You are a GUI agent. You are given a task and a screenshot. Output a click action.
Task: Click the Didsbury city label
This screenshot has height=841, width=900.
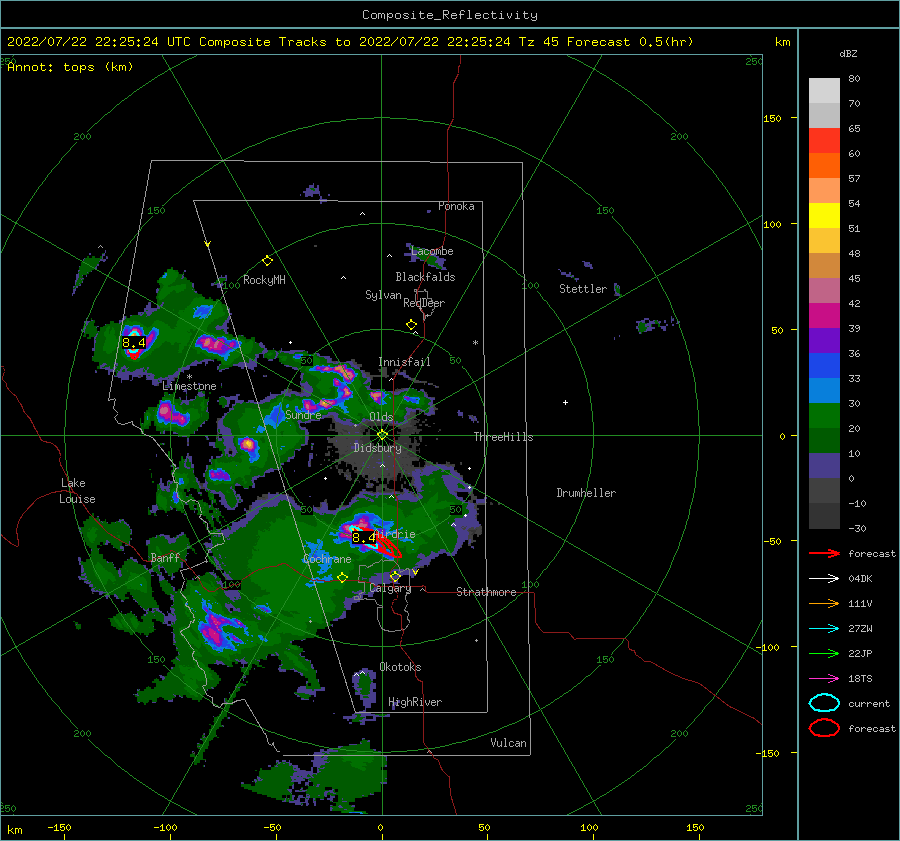(378, 448)
